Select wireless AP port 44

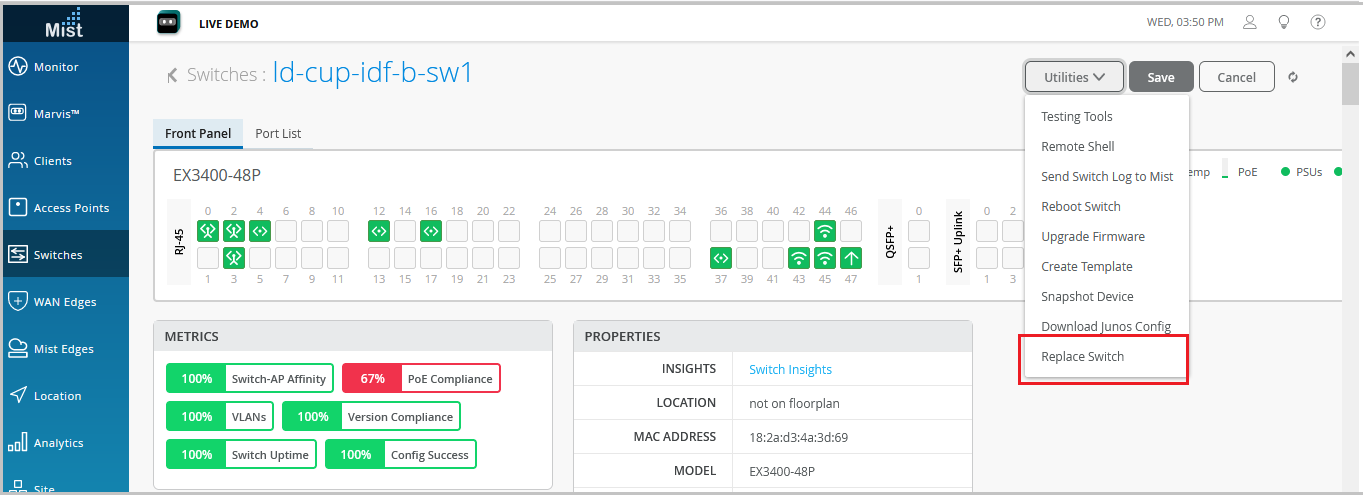click(825, 231)
